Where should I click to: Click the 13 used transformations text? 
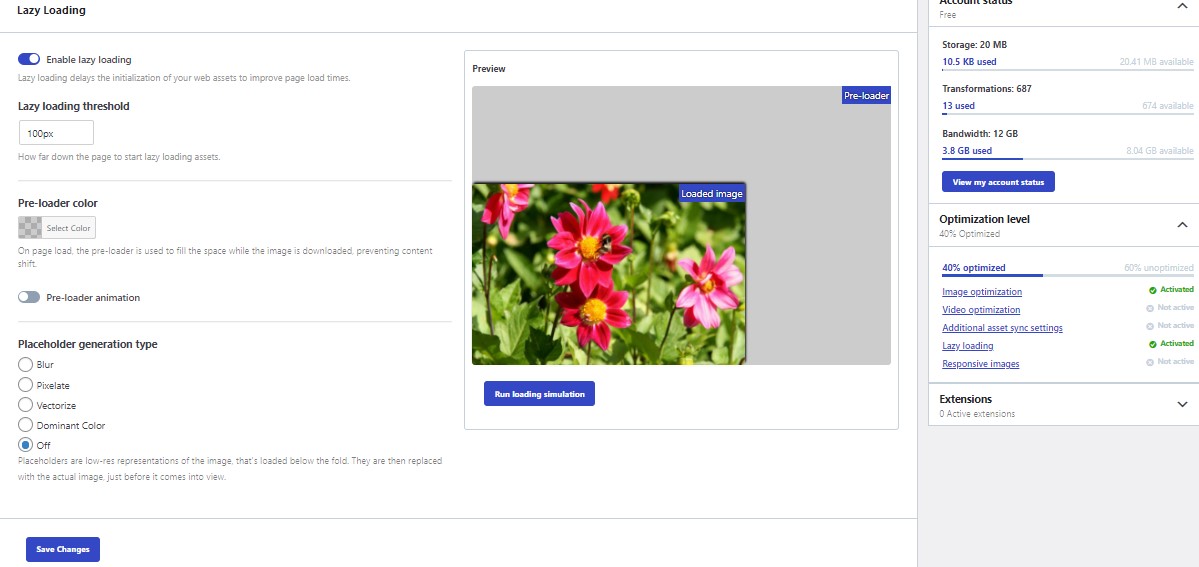pyautogui.click(x=958, y=106)
